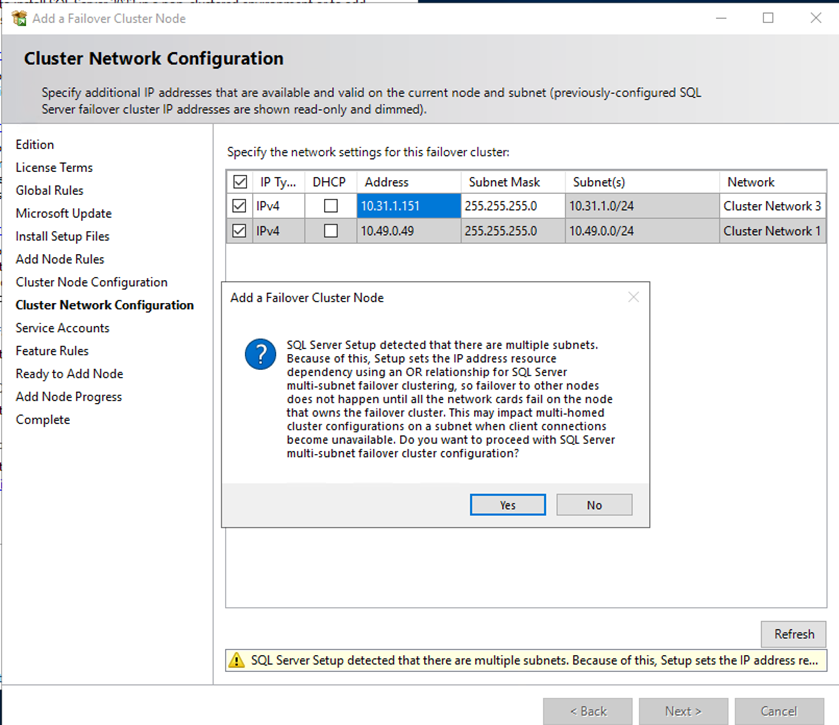The width and height of the screenshot is (839, 725).
Task: Uncheck the IPv4 row for 10.31.1.151
Action: click(240, 206)
